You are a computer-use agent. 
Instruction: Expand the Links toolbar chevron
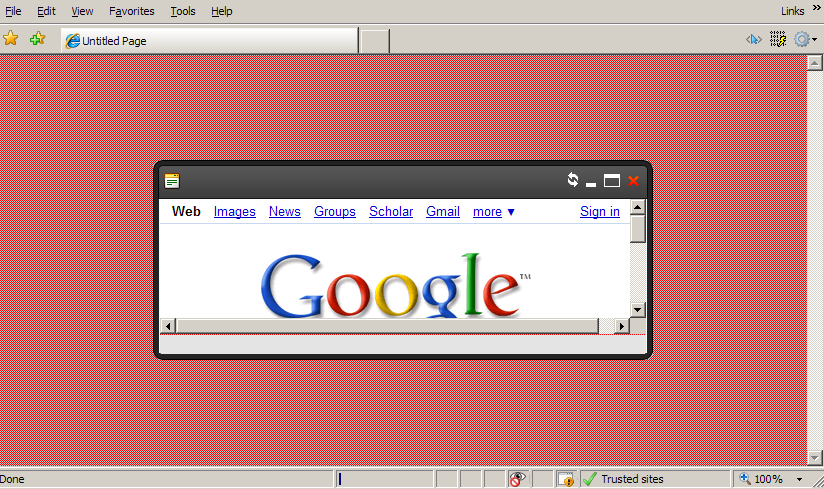pyautogui.click(x=816, y=7)
